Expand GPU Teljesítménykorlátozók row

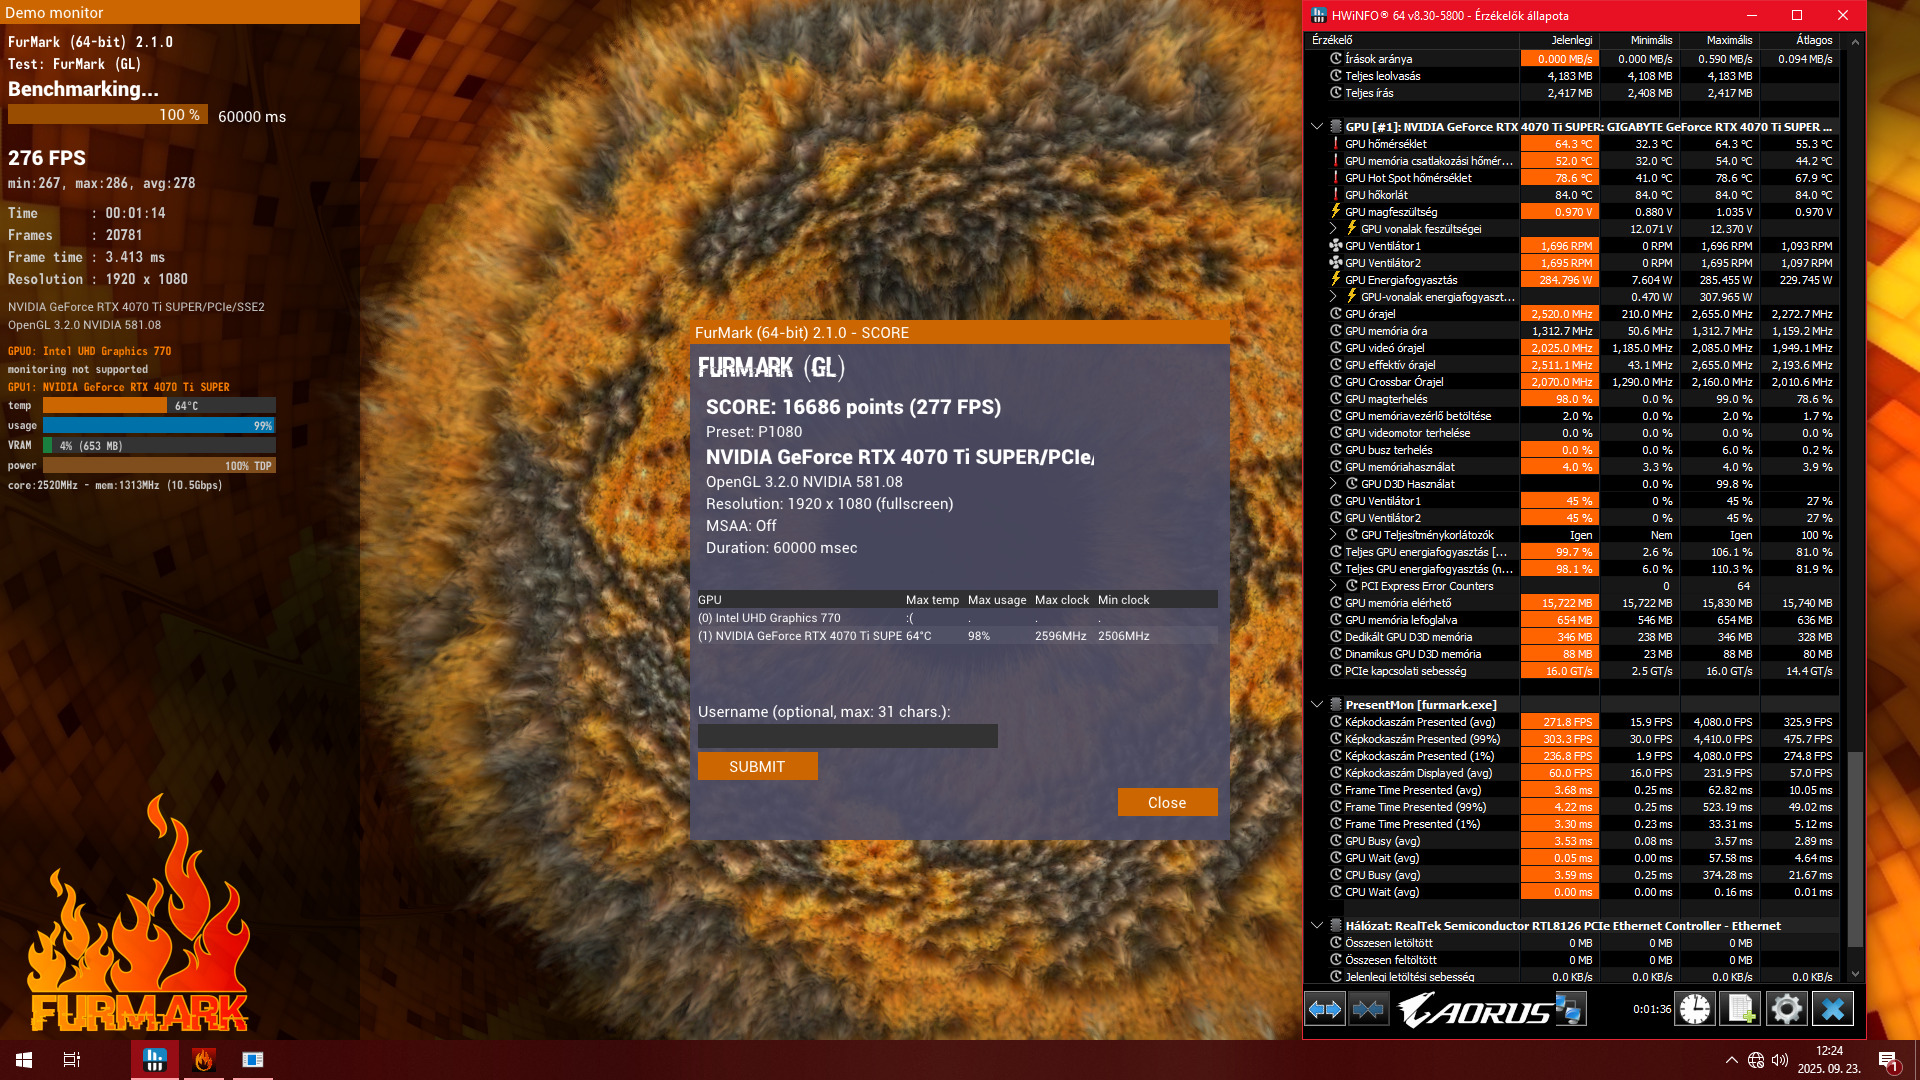(x=1333, y=535)
